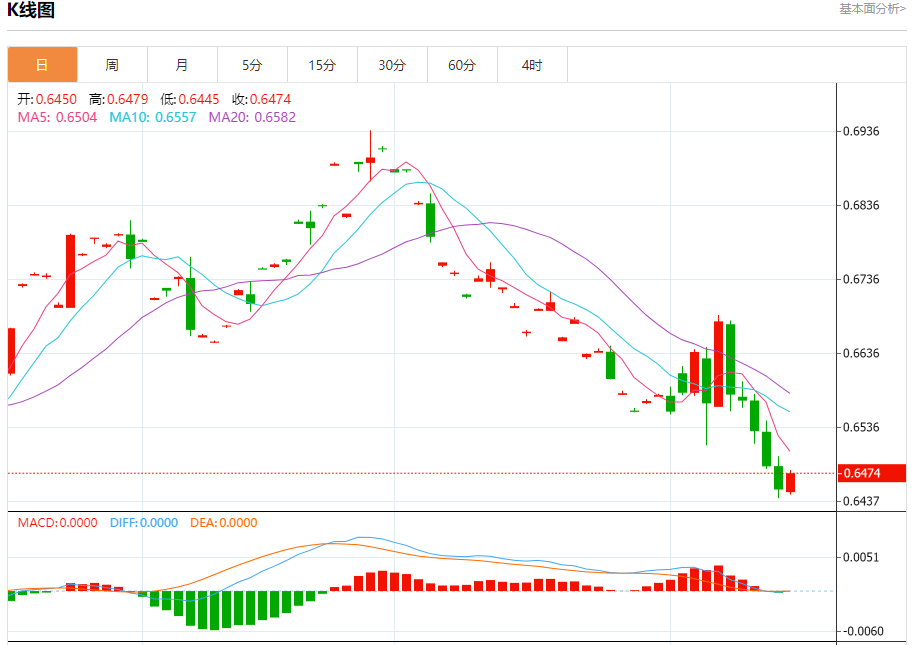Open the 15分 interval tab
Screen dimensions: 912x645
point(322,65)
